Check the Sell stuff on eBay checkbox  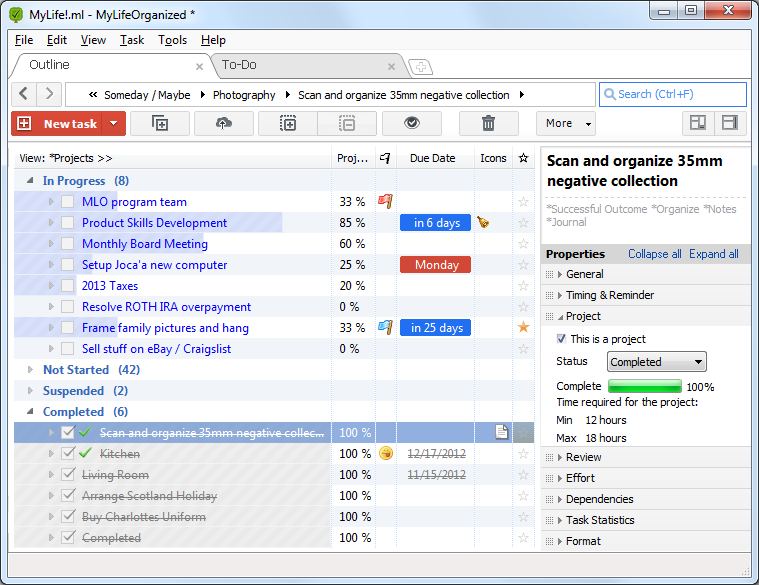[67, 348]
